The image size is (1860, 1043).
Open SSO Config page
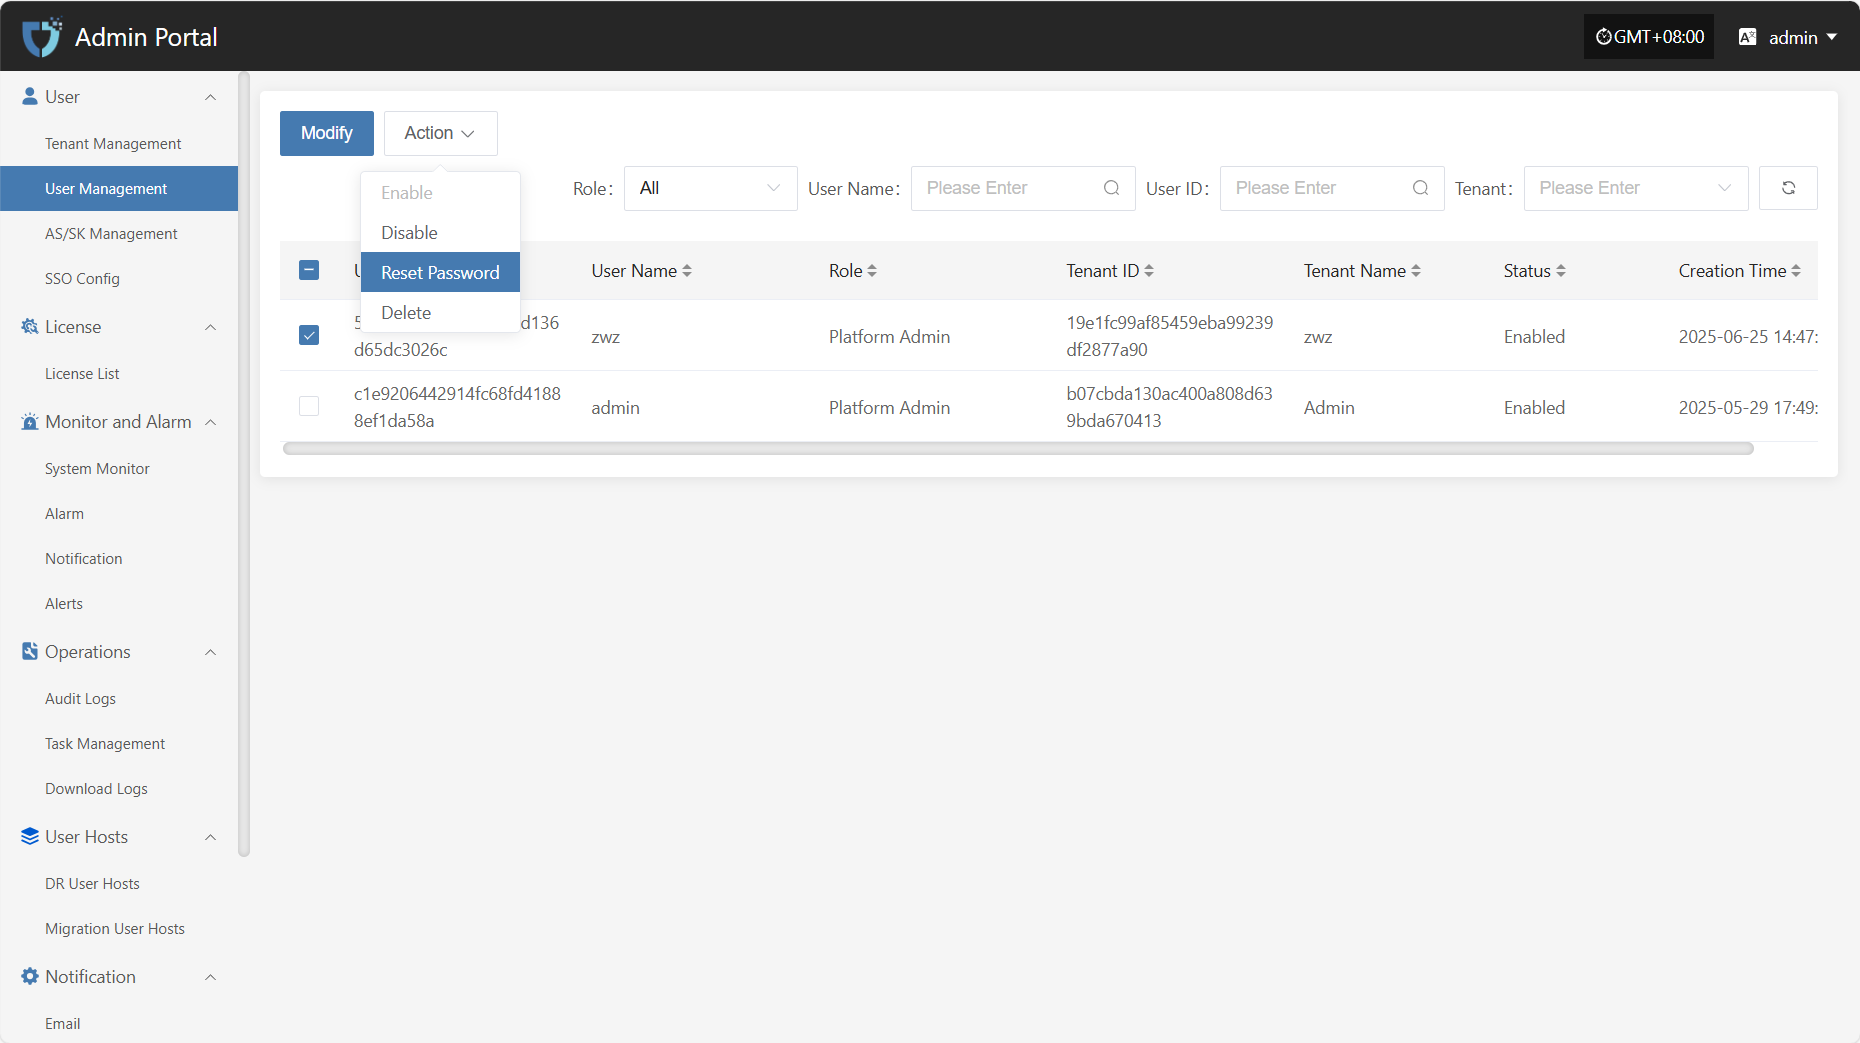coord(119,278)
